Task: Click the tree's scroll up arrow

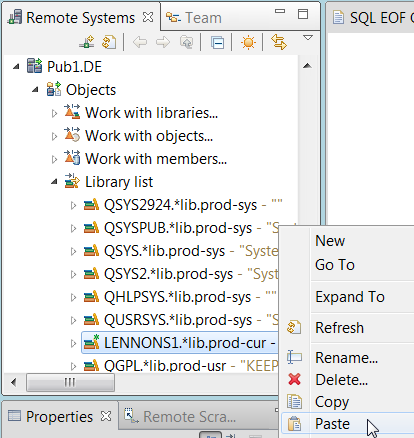Action: coord(307,66)
